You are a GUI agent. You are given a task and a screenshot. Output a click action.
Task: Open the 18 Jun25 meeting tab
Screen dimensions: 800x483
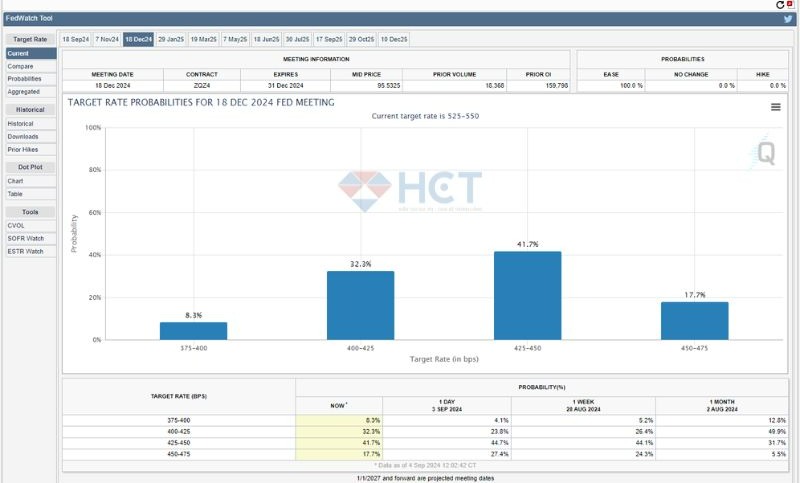[266, 39]
